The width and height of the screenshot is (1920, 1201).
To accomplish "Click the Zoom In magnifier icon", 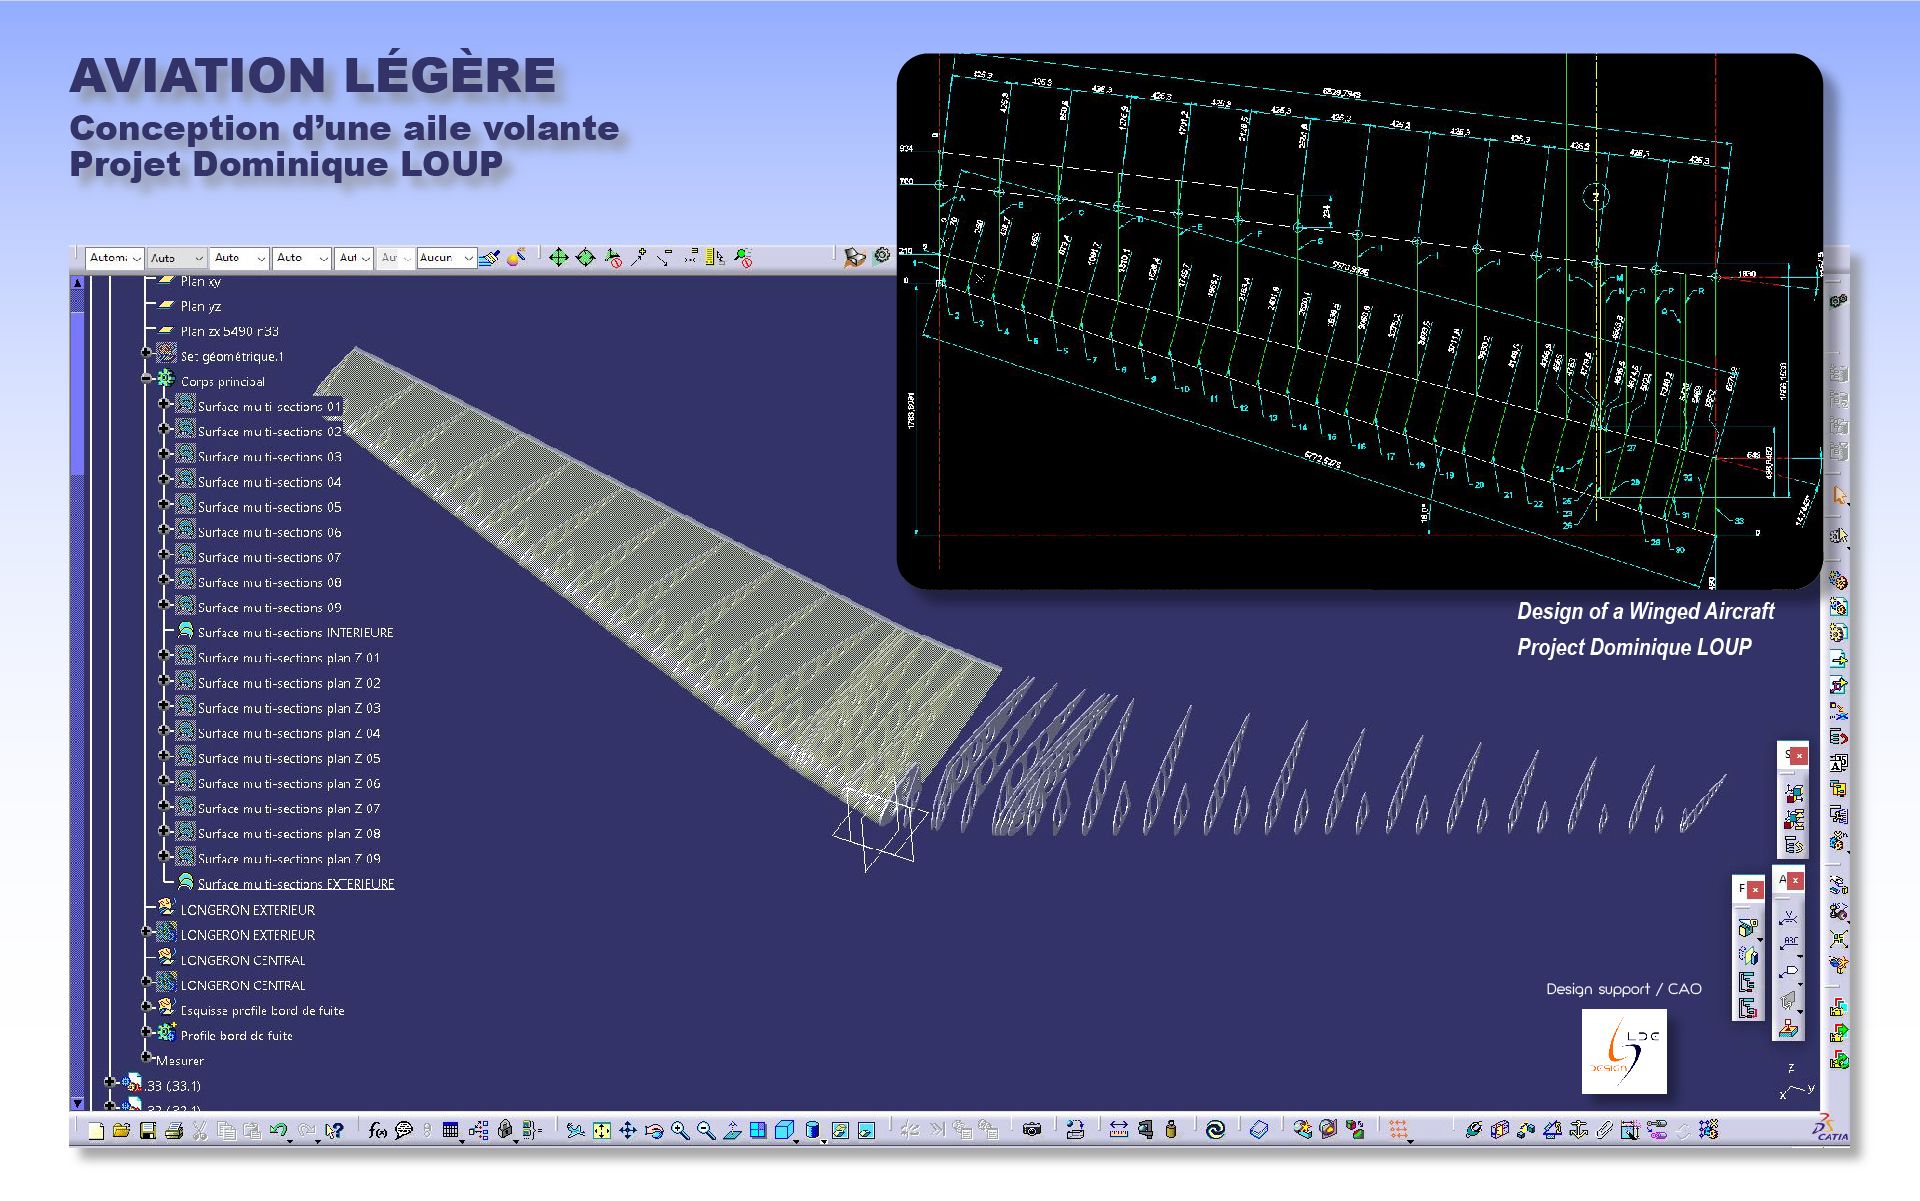I will [680, 1130].
